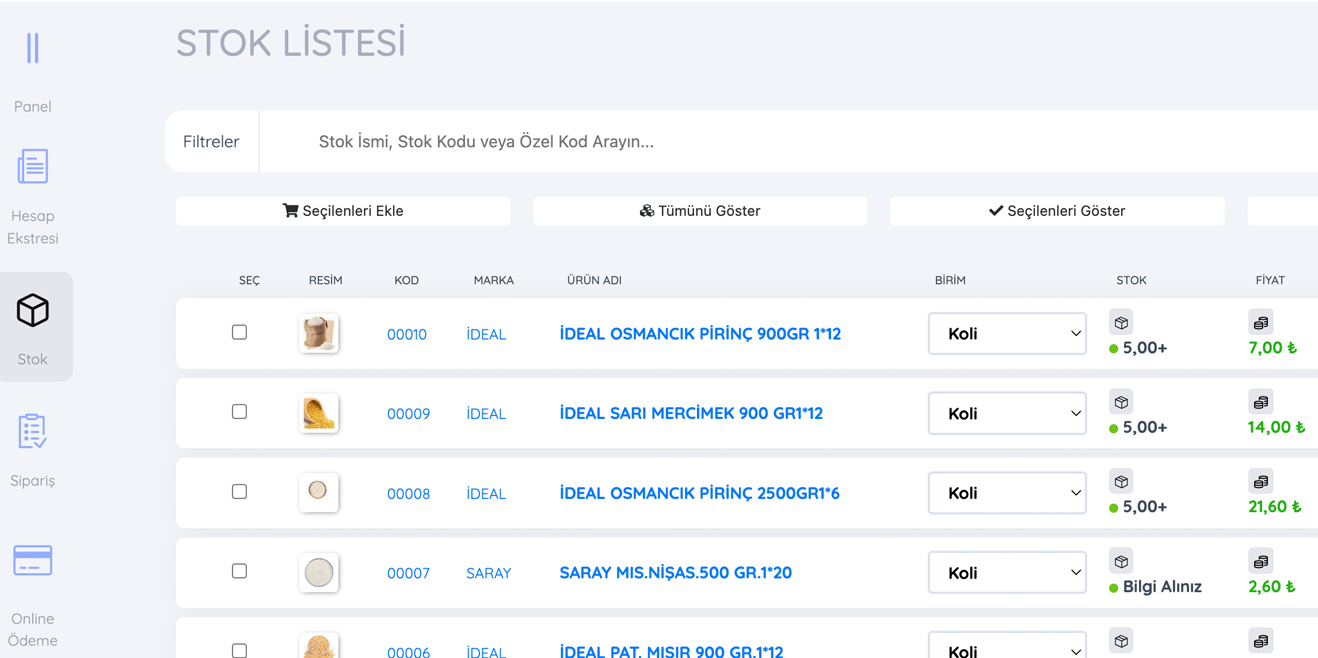Image resolution: width=1318 pixels, height=658 pixels.
Task: Click price coins icon for product 00009
Action: coord(1260,402)
